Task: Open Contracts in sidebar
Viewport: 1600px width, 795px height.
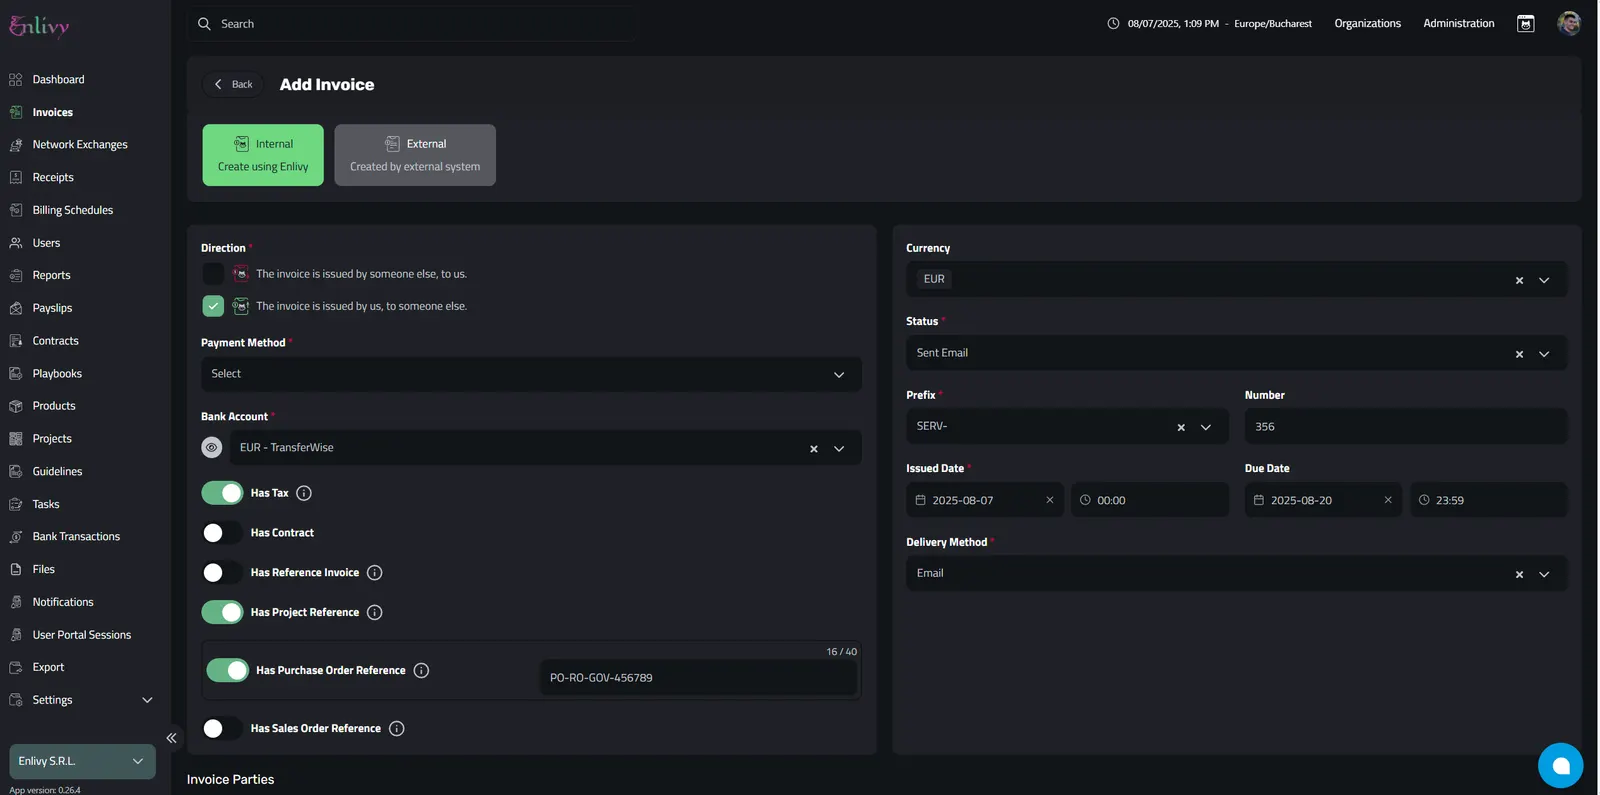Action: [55, 341]
